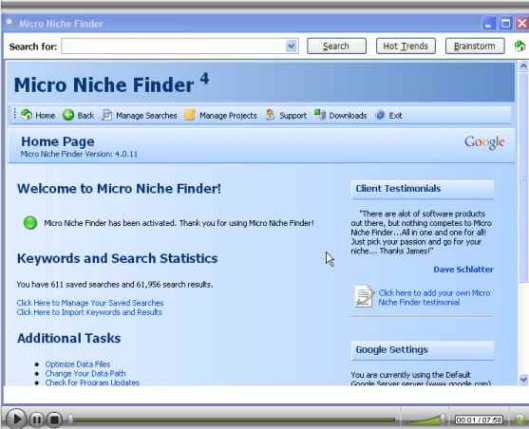The image size is (529, 429).
Task: Open Manage Projects folder icon
Action: tap(190, 115)
